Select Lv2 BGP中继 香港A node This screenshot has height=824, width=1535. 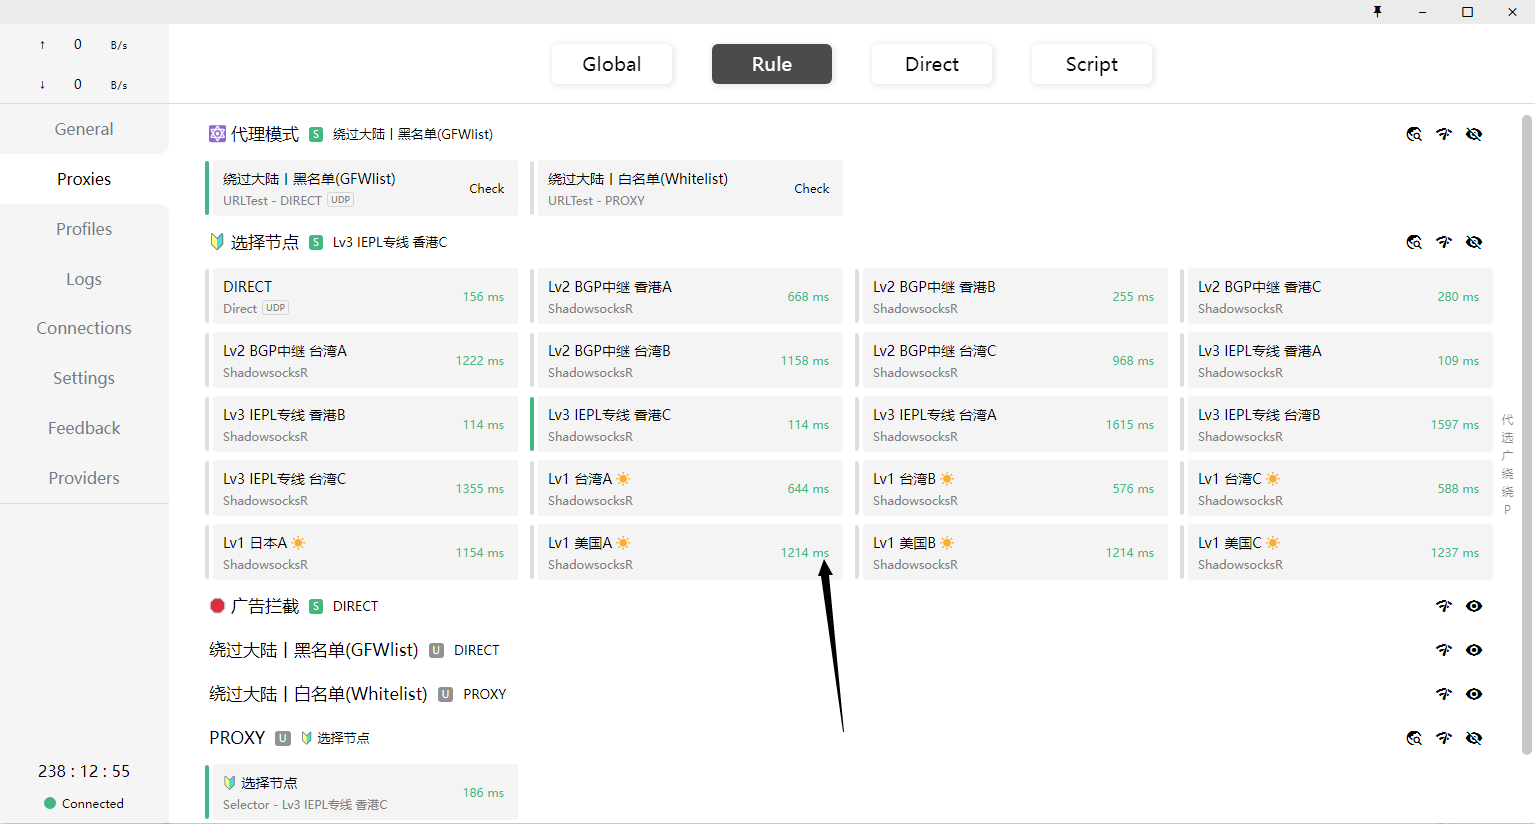687,296
